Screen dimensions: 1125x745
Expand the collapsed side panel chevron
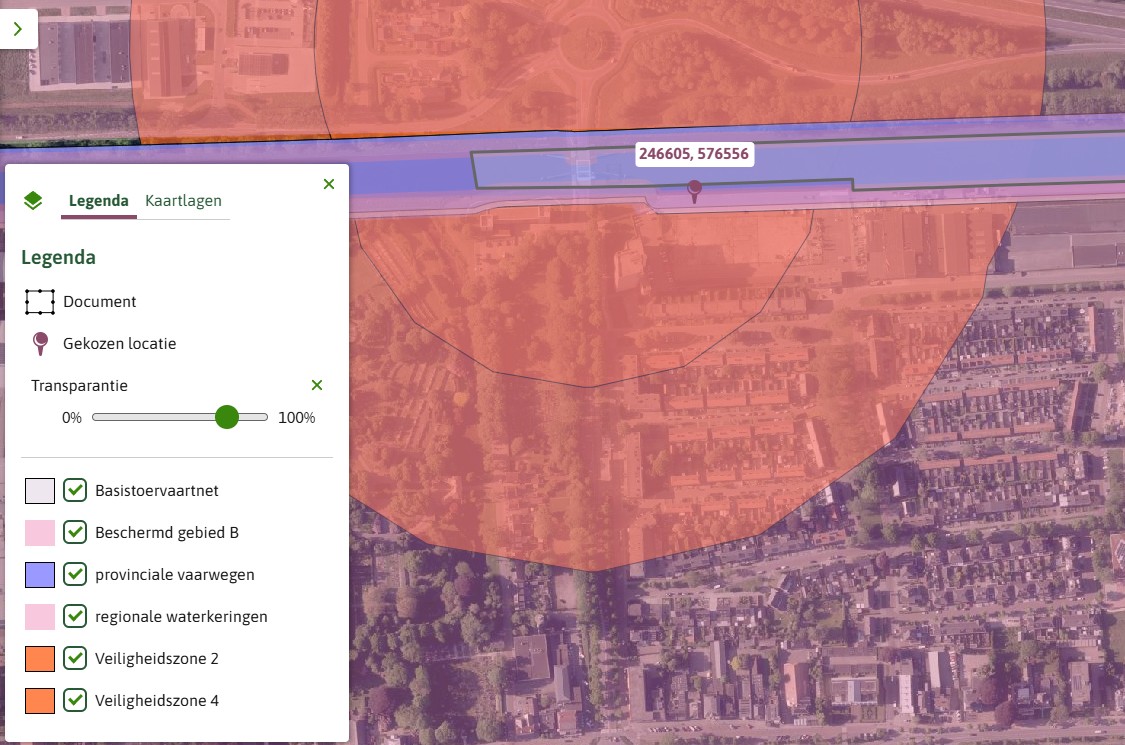tap(18, 29)
